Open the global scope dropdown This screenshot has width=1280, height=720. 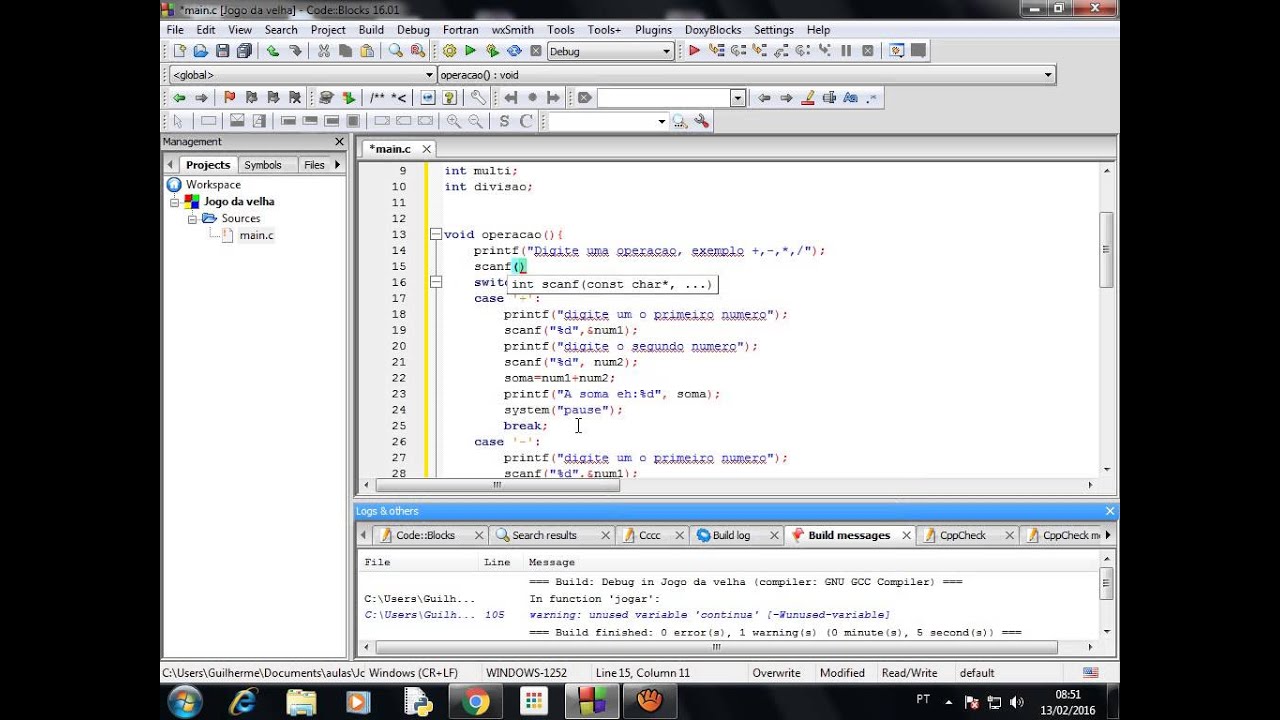(429, 75)
